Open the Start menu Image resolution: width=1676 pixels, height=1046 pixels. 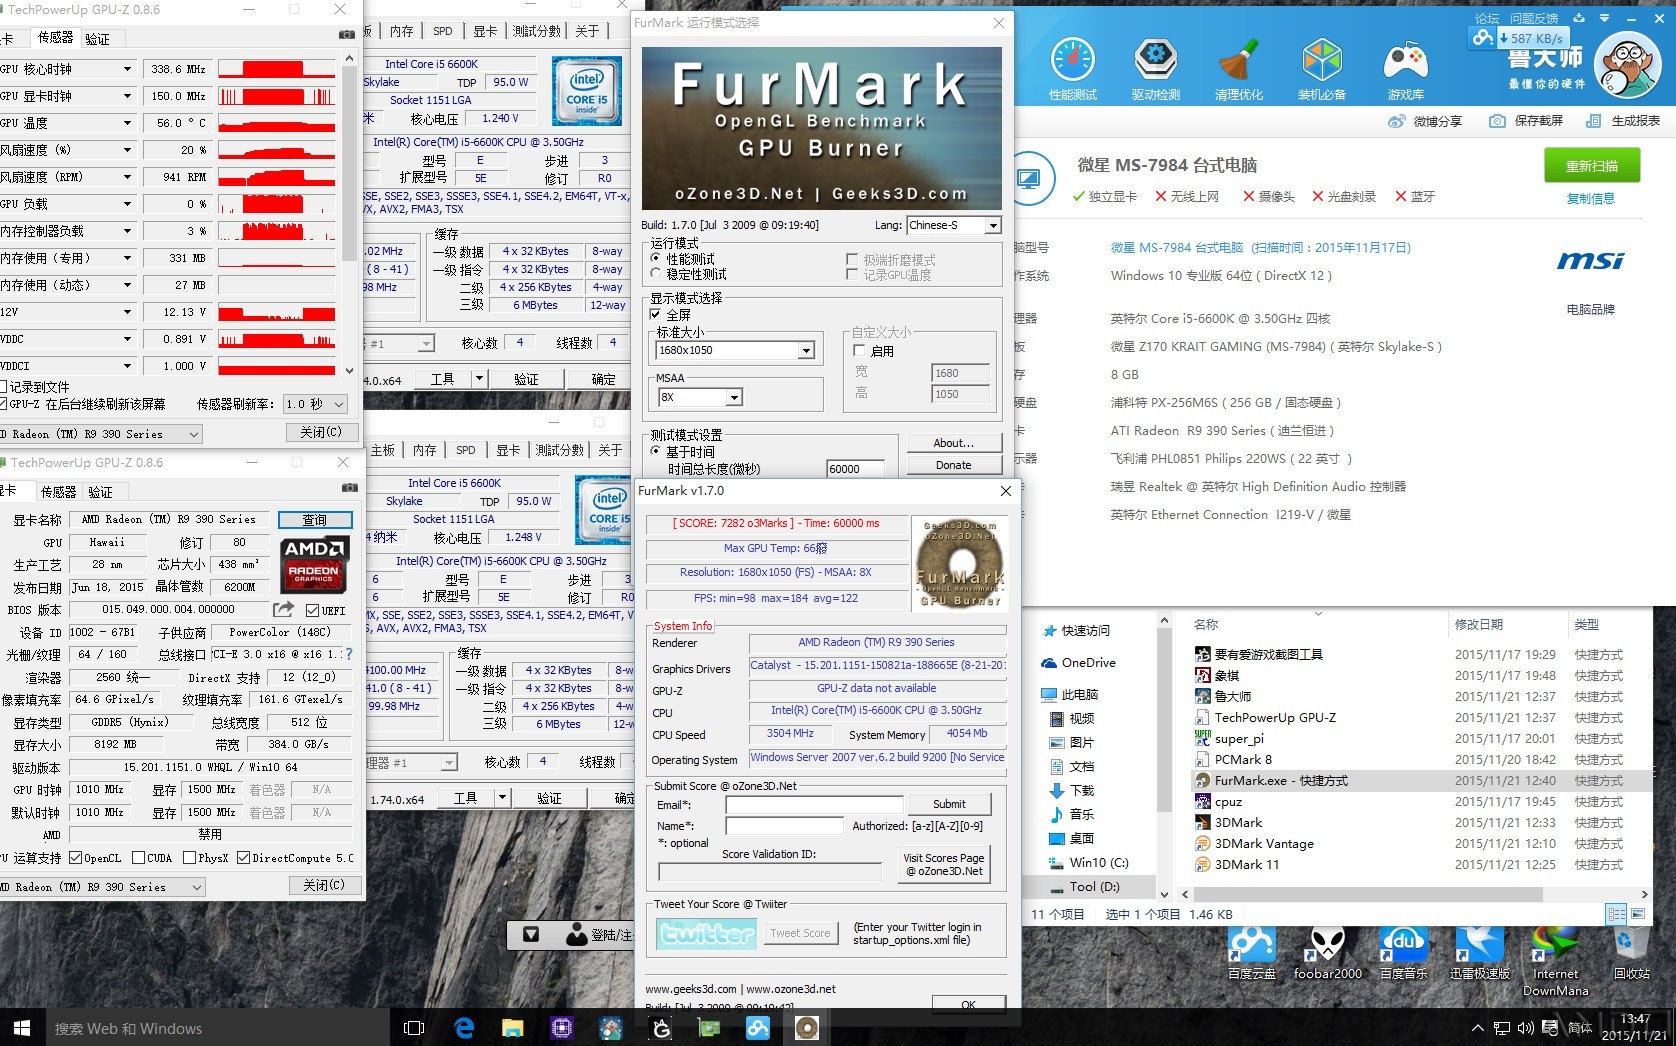tap(22, 1027)
